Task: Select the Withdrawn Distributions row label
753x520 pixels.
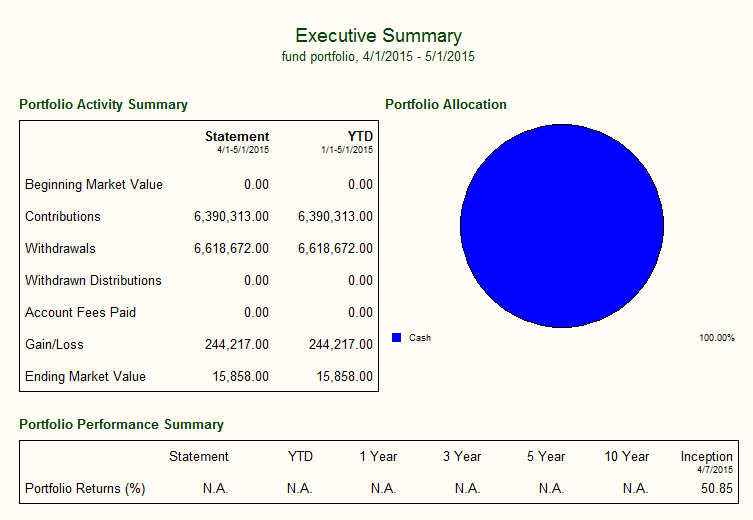Action: 93,281
